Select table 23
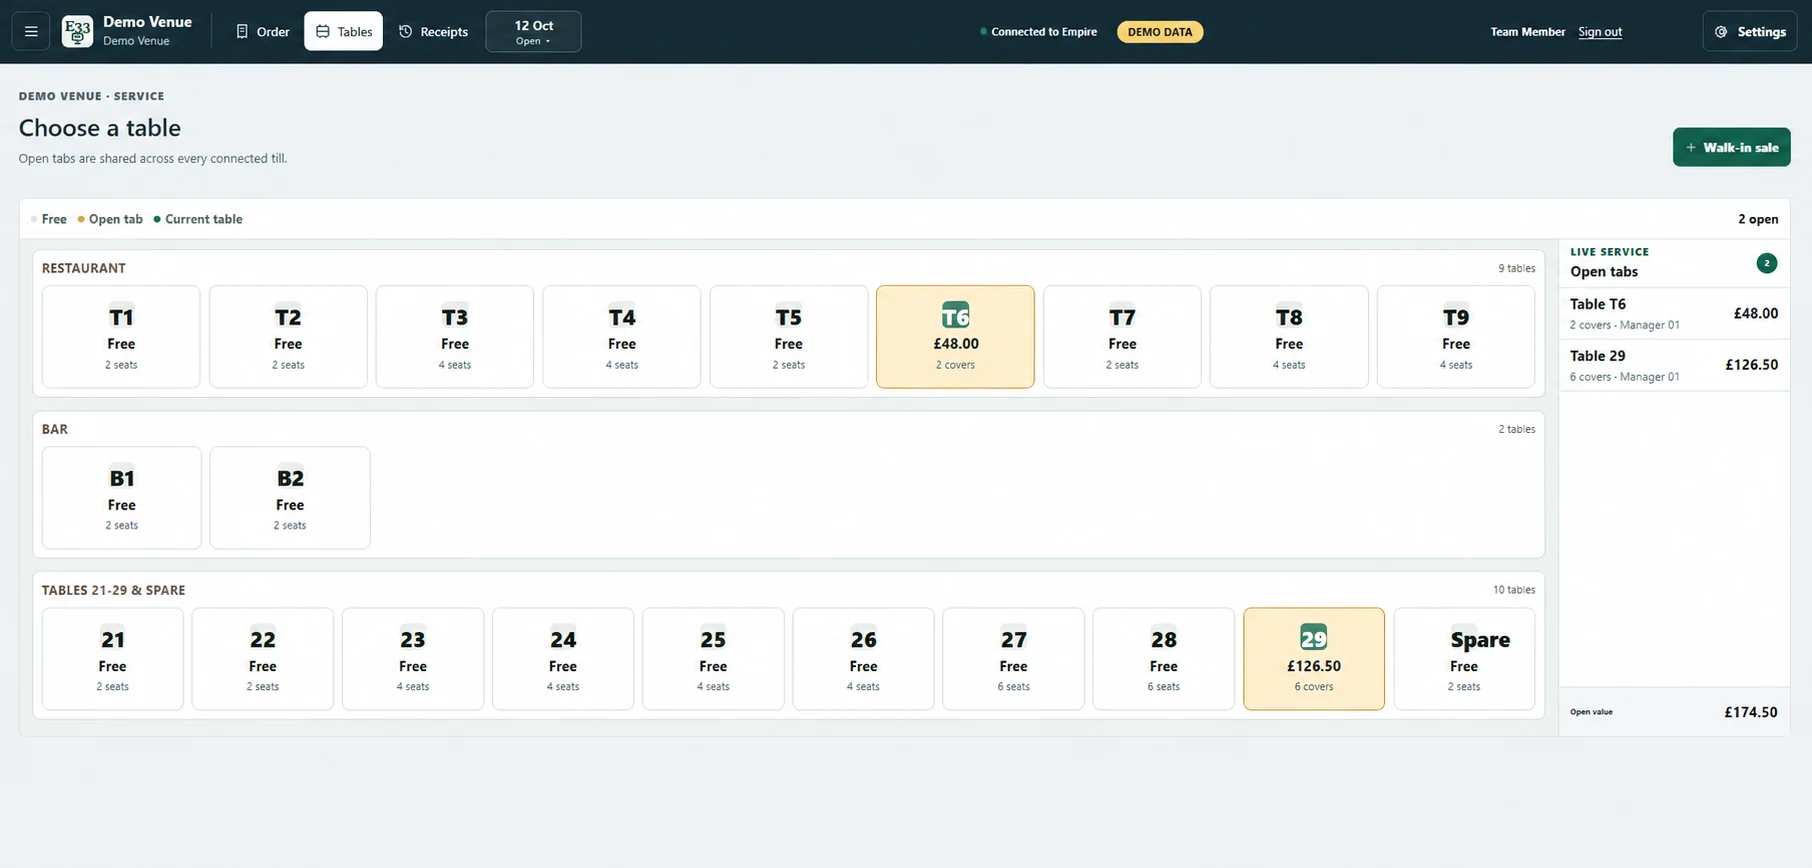Viewport: 1812px width, 868px height. pyautogui.click(x=413, y=659)
